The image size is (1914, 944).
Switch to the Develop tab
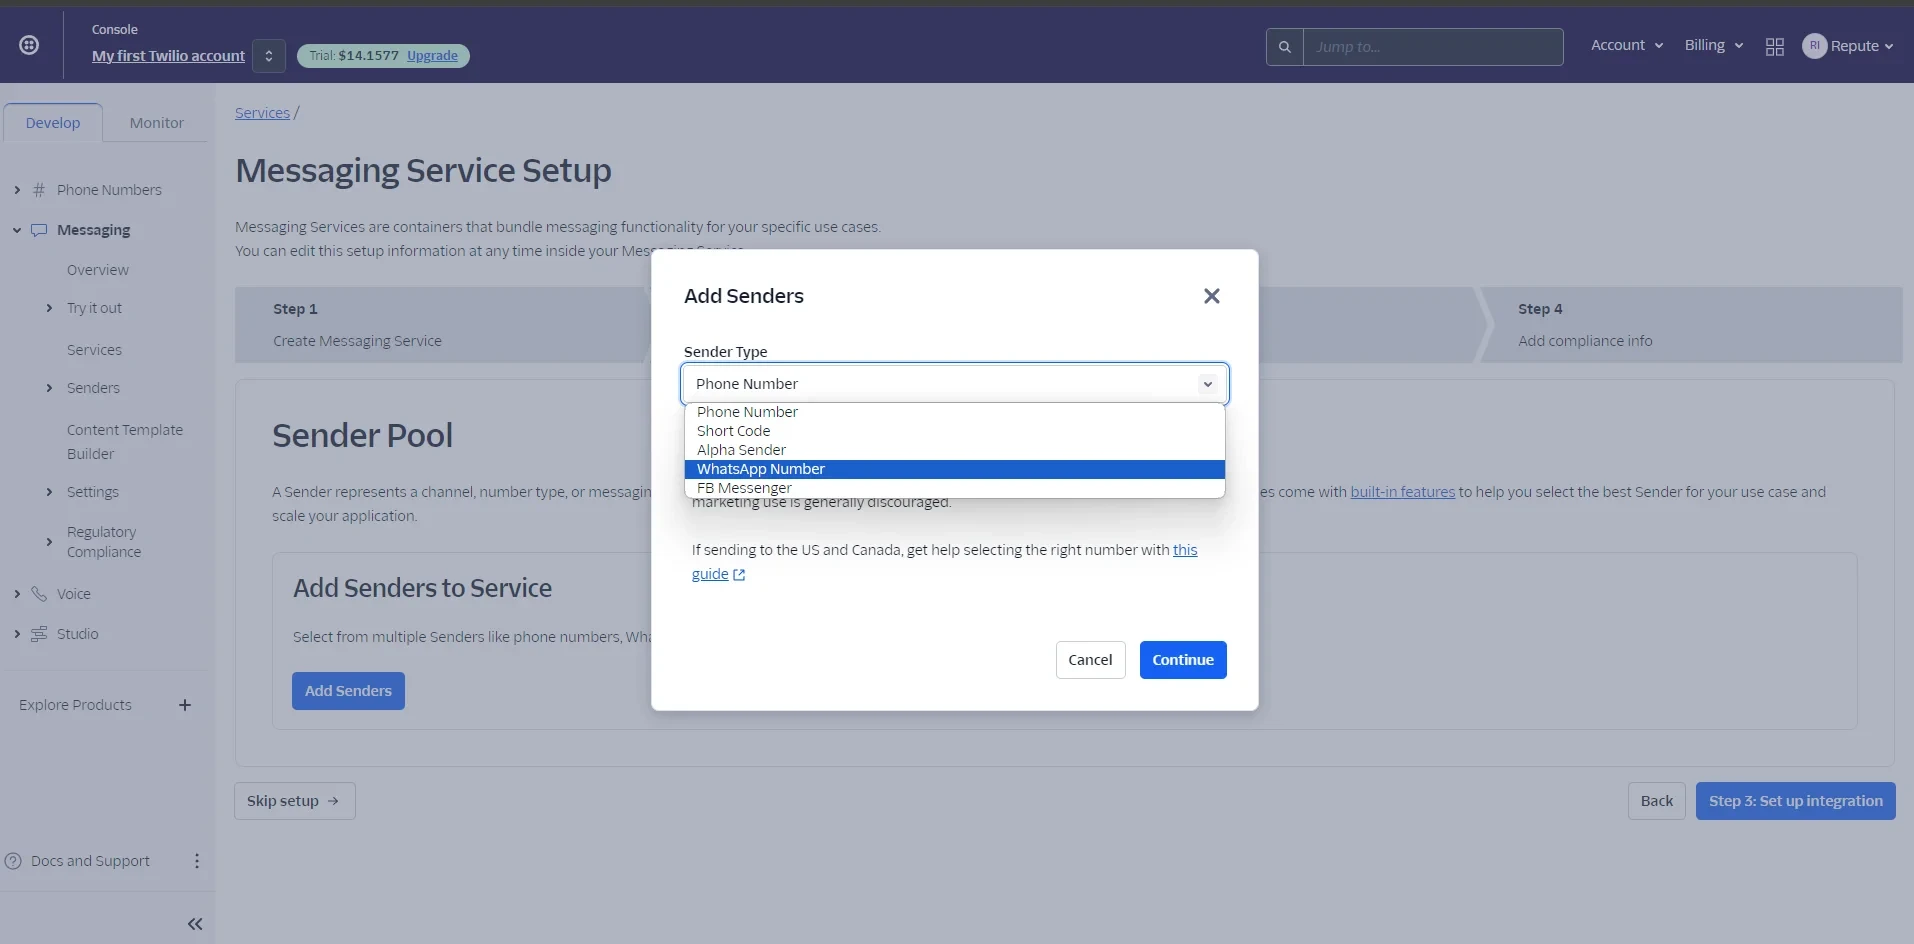tap(53, 123)
